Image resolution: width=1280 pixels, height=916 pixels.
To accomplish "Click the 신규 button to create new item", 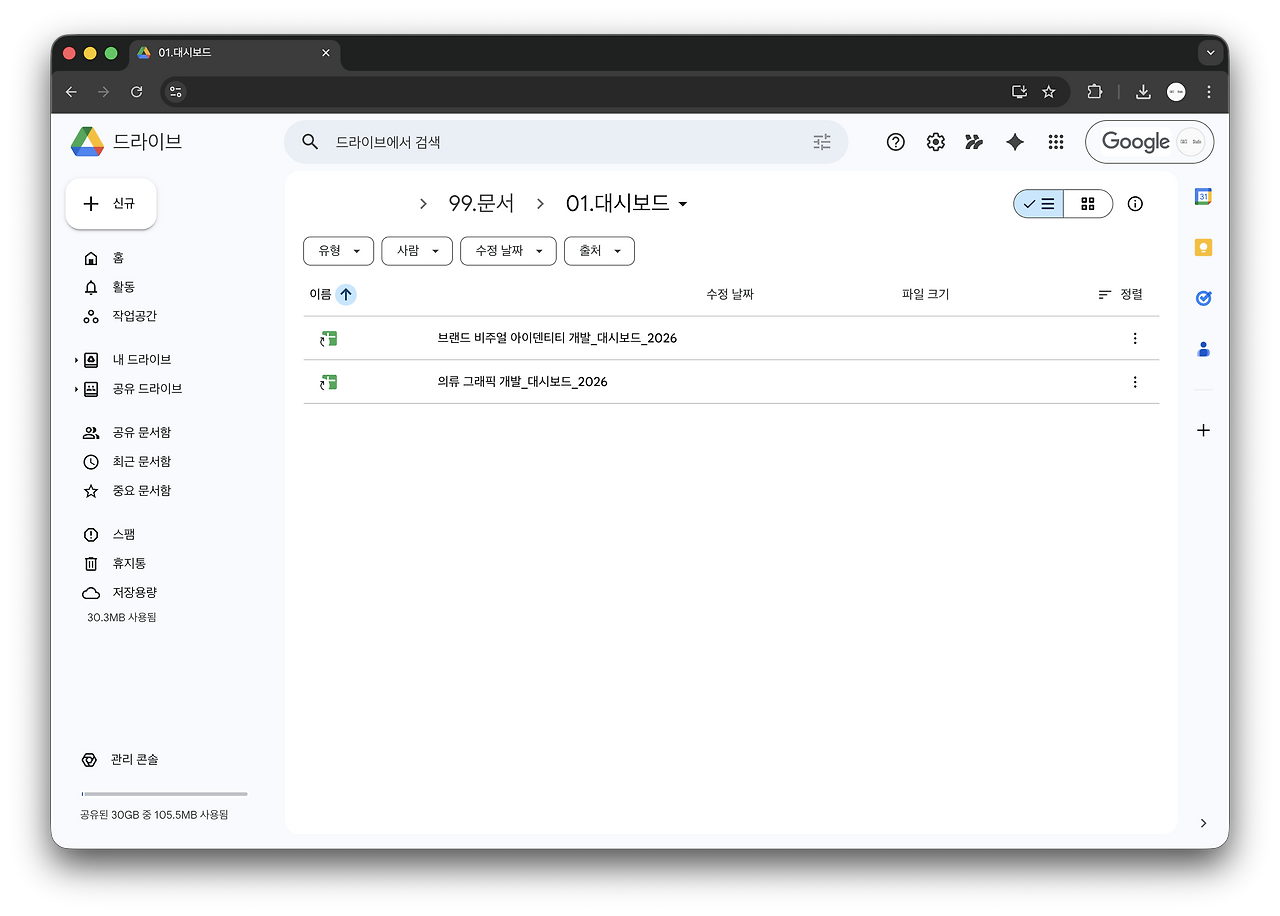I will tap(110, 203).
